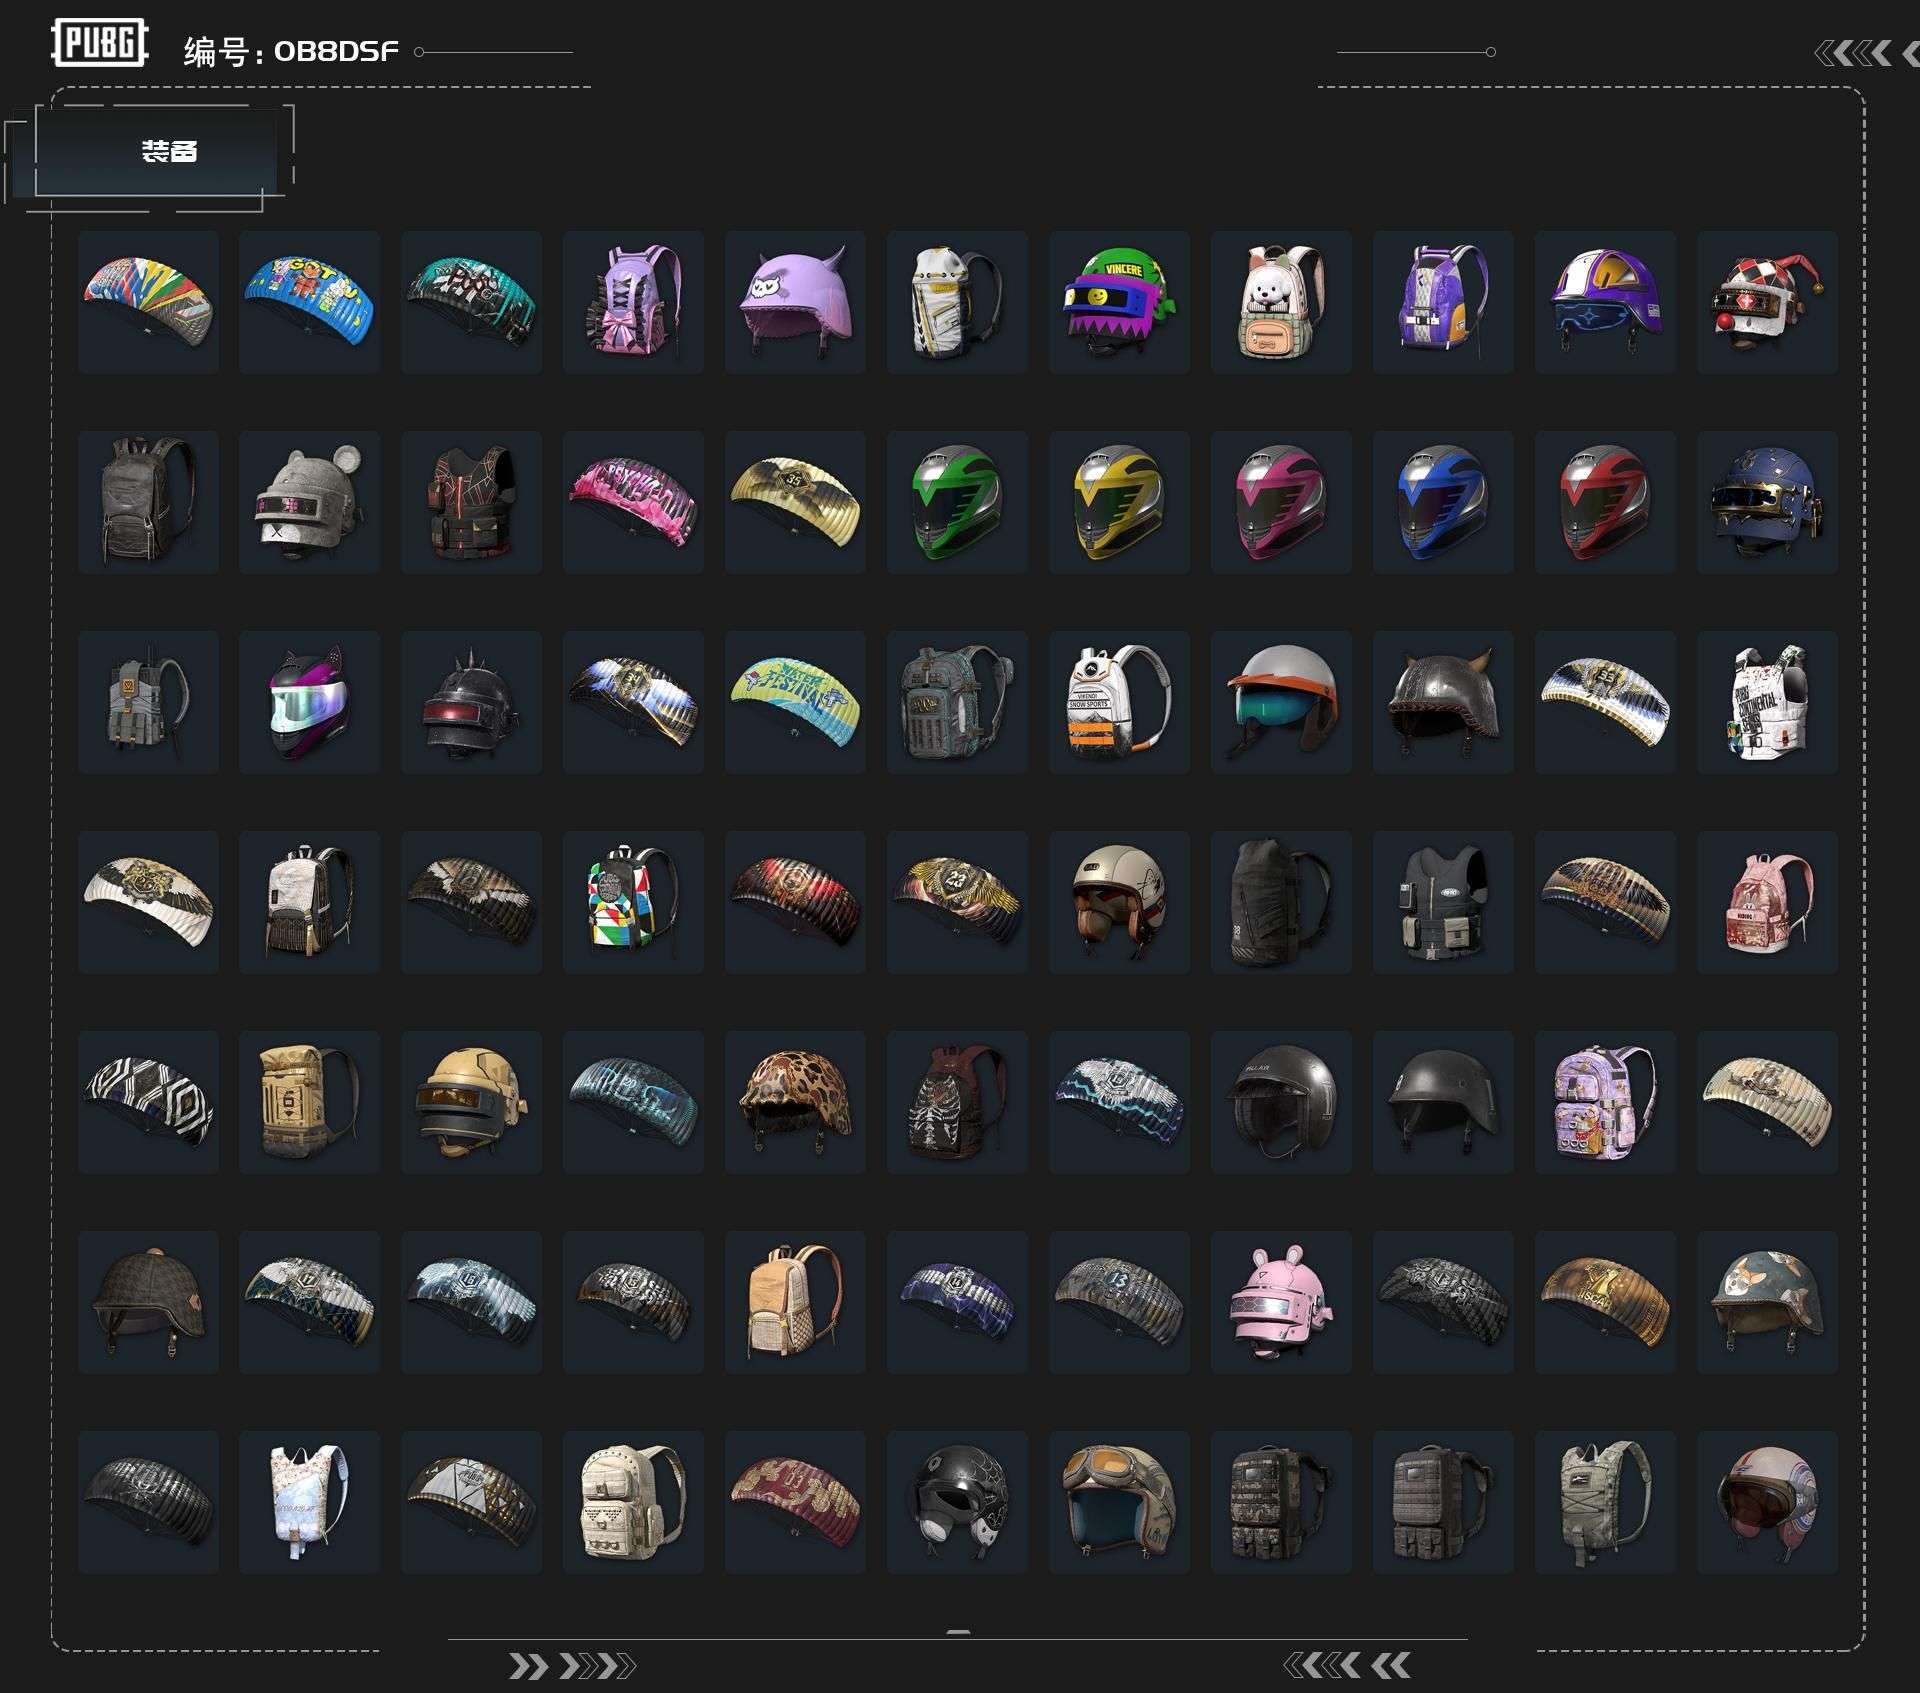This screenshot has height=1693, width=1920.
Task: Select the jester hat helmet skin
Action: pyautogui.click(x=1767, y=302)
